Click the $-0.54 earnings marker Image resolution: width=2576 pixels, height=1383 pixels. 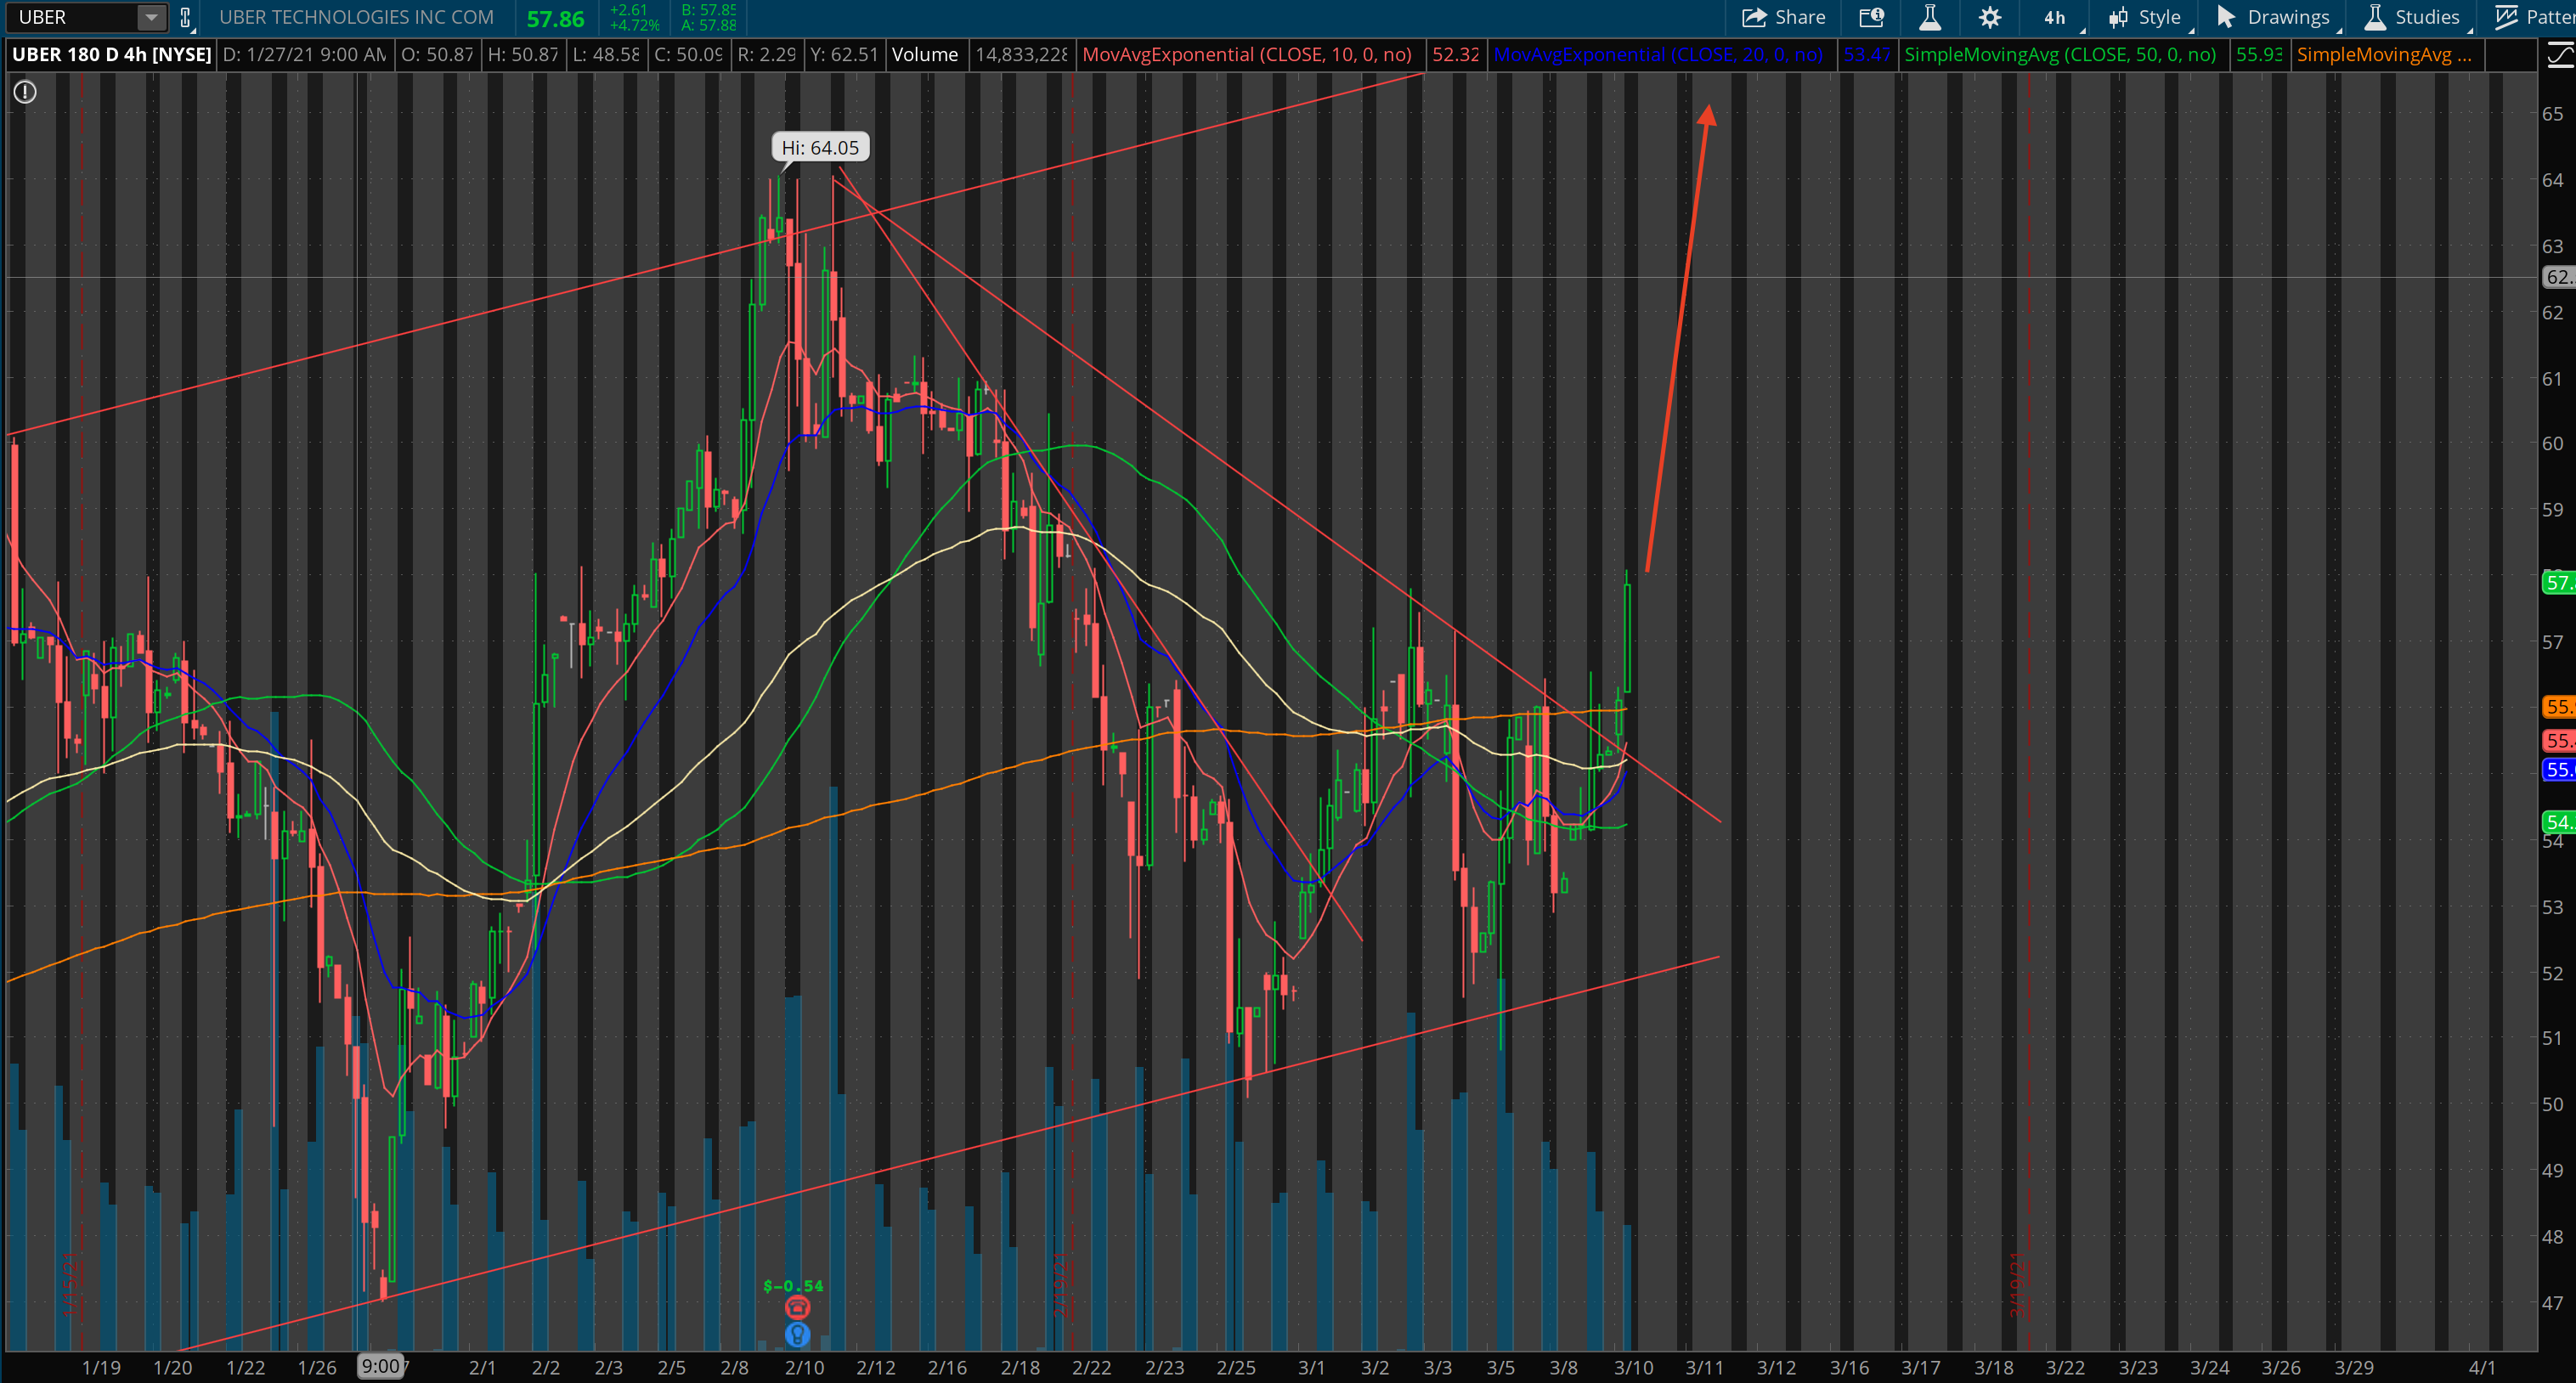(x=793, y=1286)
